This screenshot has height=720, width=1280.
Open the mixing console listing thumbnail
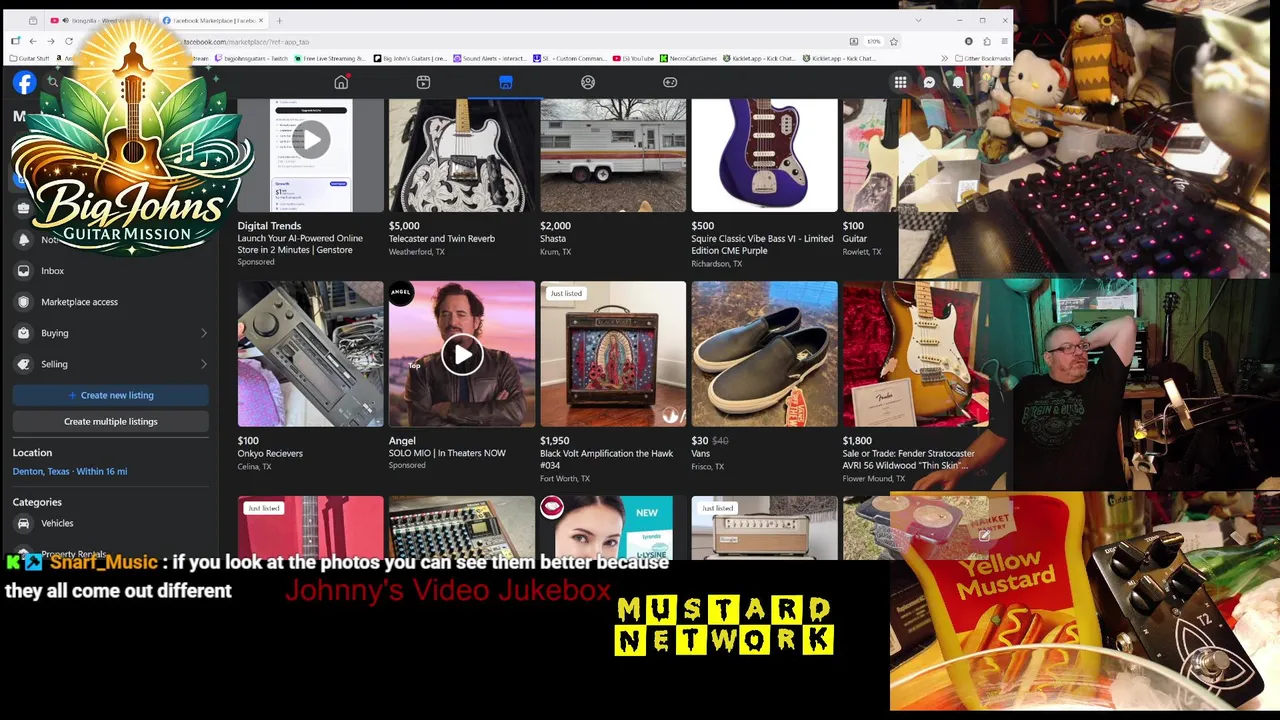coord(462,527)
